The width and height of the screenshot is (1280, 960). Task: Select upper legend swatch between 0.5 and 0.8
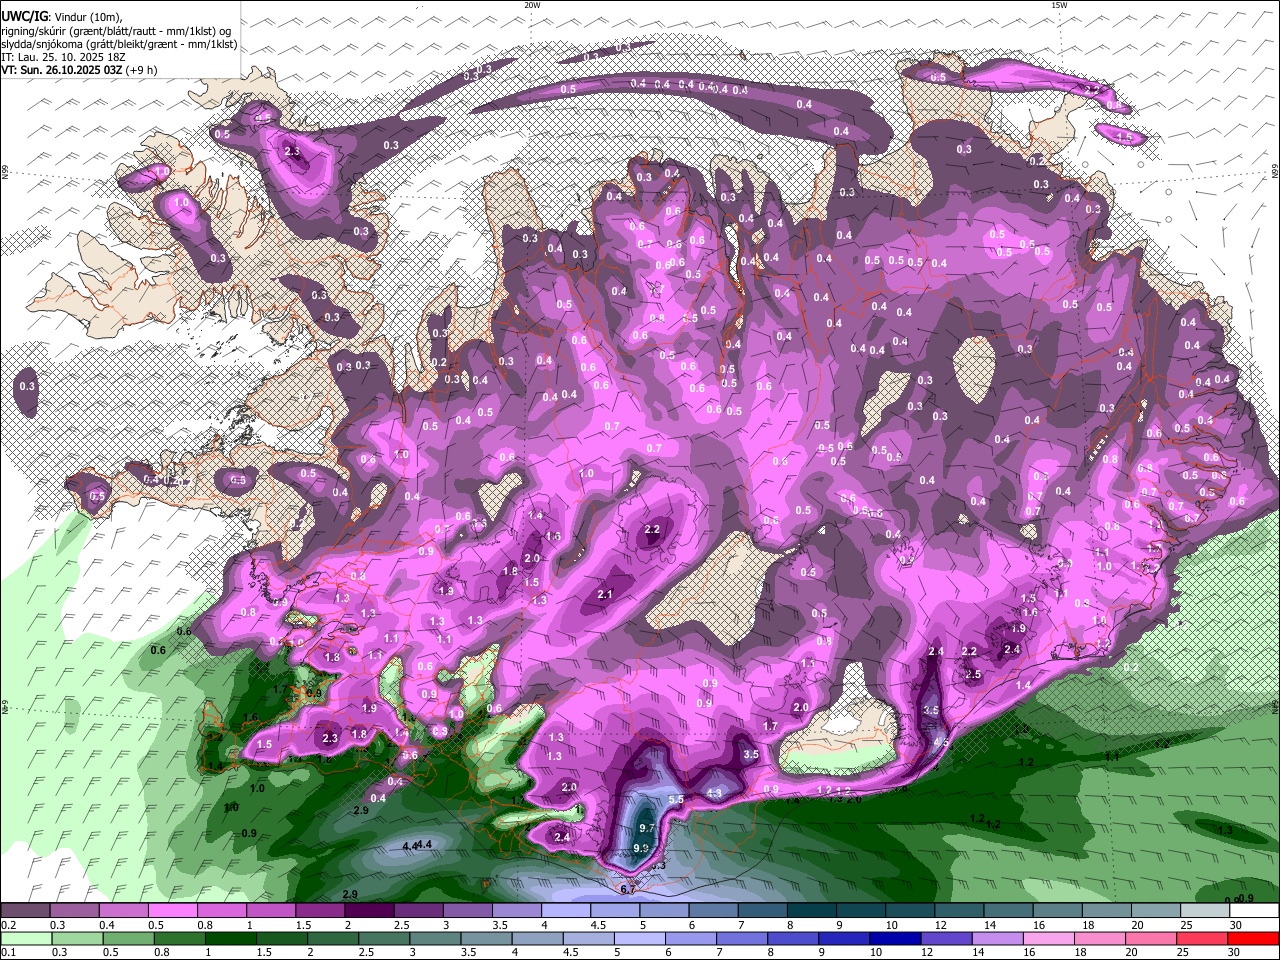(172, 911)
